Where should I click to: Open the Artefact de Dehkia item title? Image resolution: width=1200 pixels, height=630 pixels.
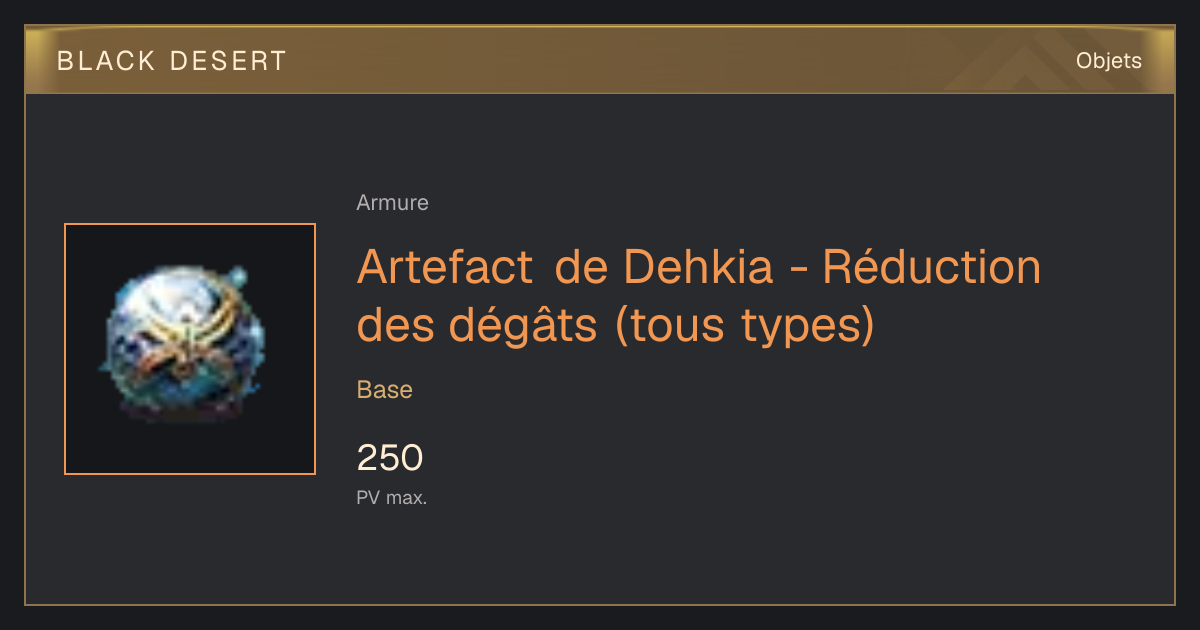[699, 295]
